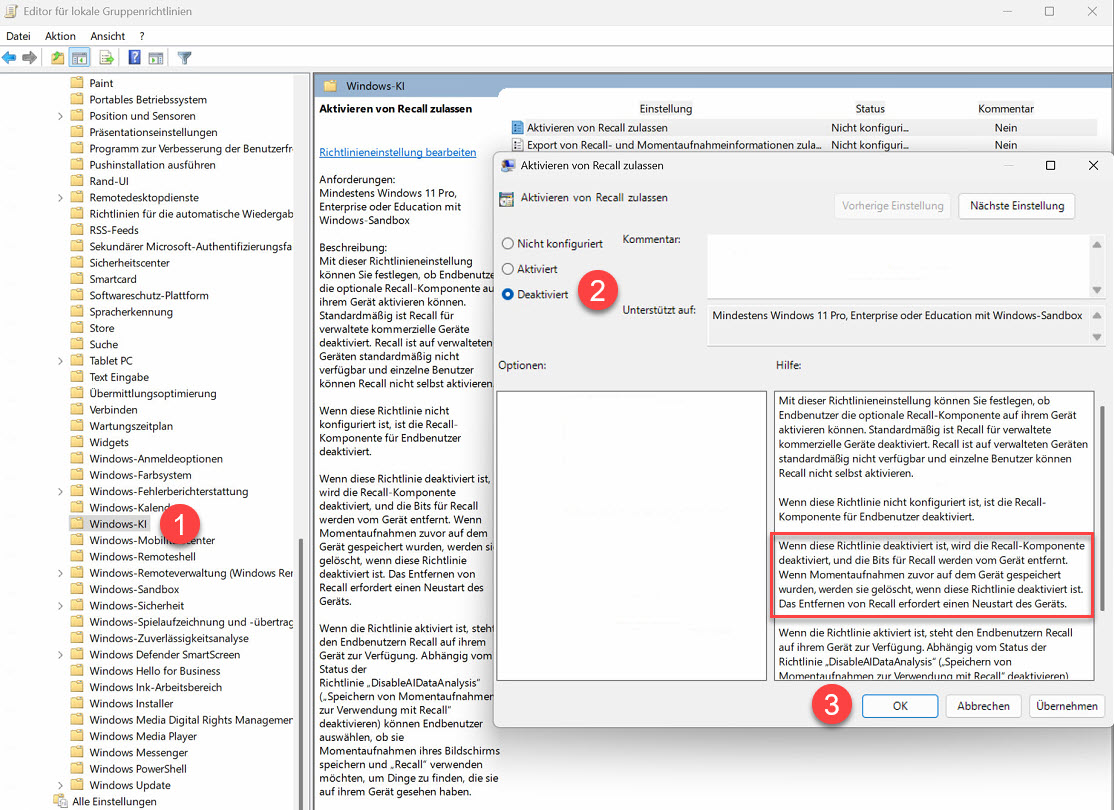Click the folder icon next to Paint
This screenshot has width=1114, height=810.
pos(77,83)
